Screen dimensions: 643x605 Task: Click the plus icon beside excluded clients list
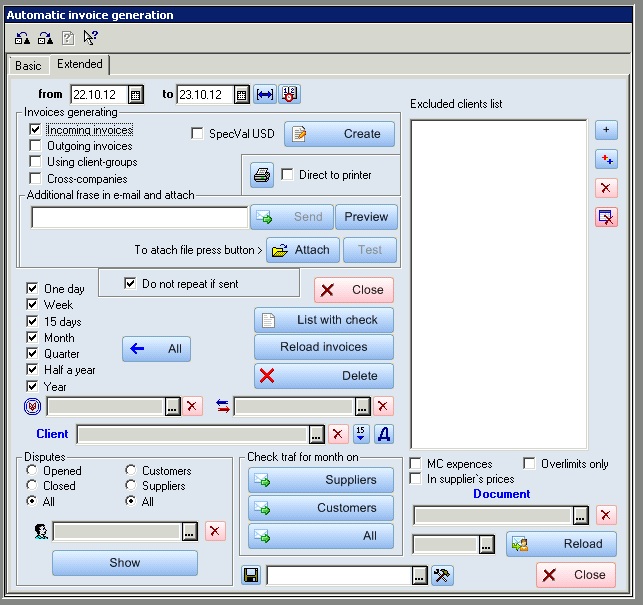coord(606,131)
